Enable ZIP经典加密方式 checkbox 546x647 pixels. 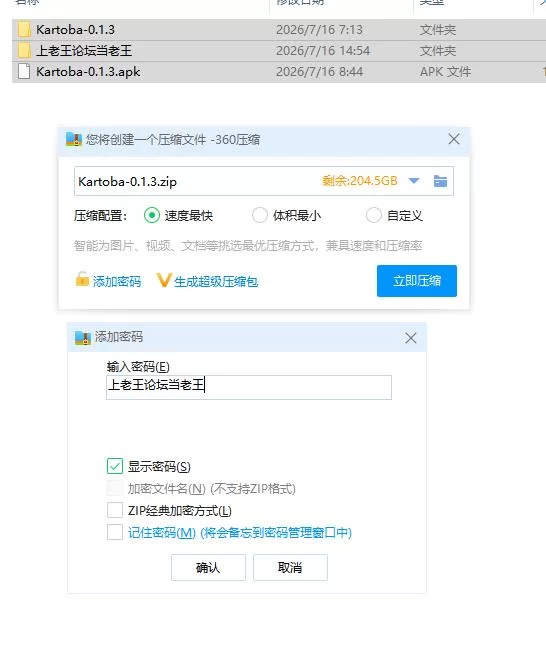(115, 510)
